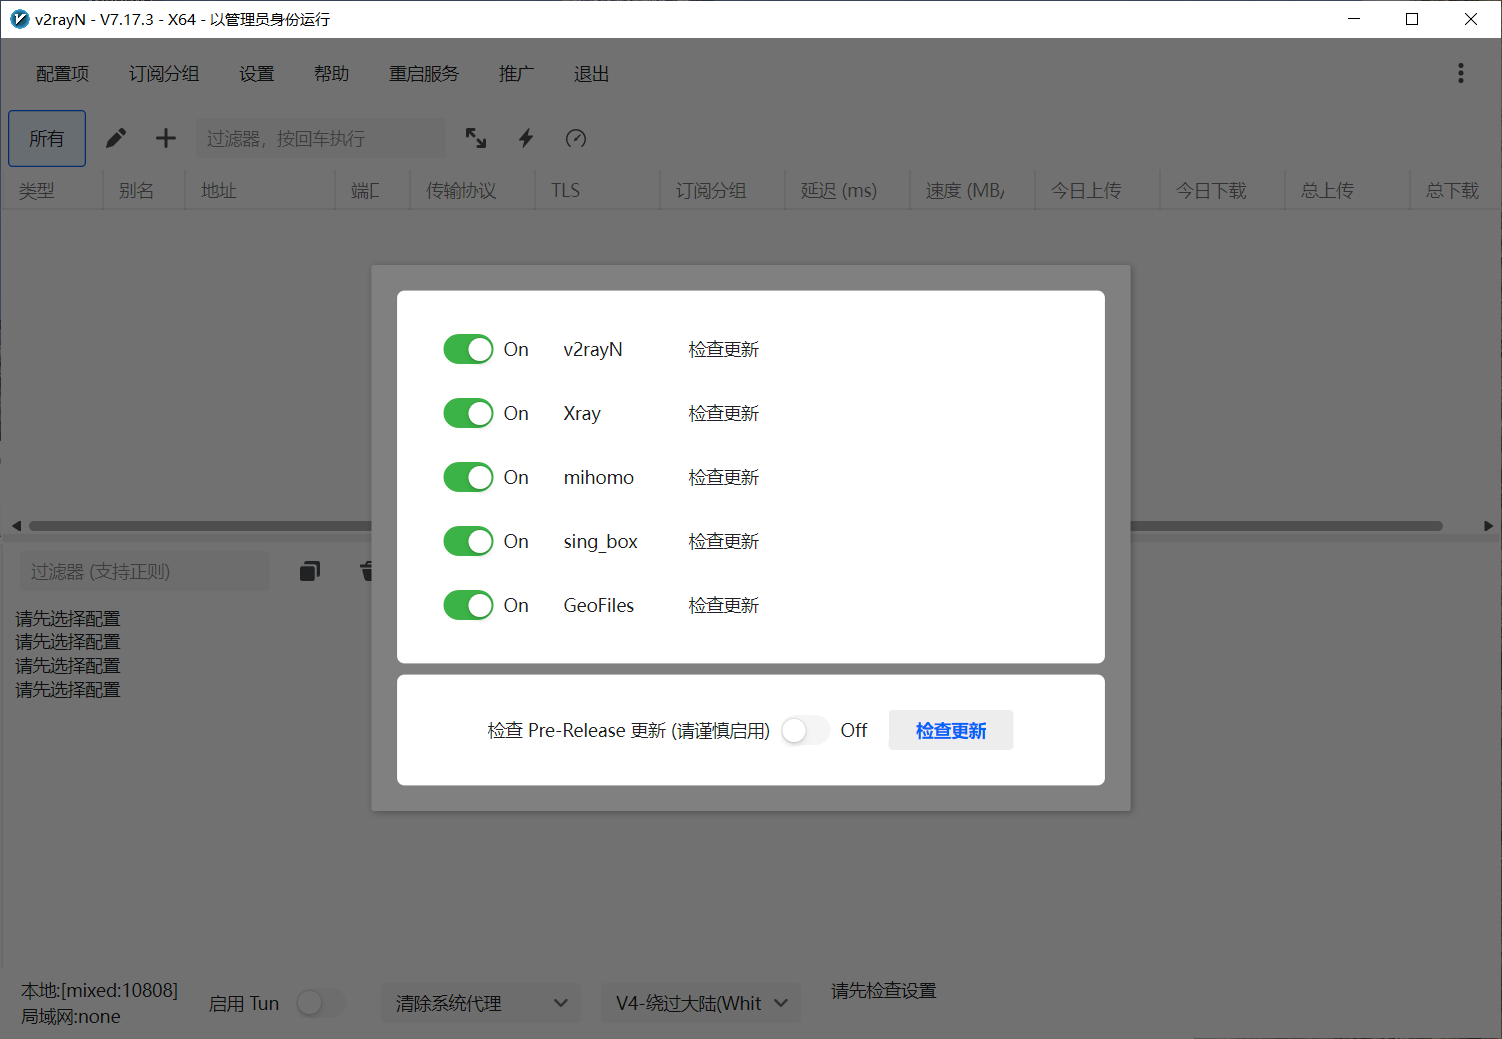Click the copy log icon
1502x1039 pixels.
[x=310, y=571]
